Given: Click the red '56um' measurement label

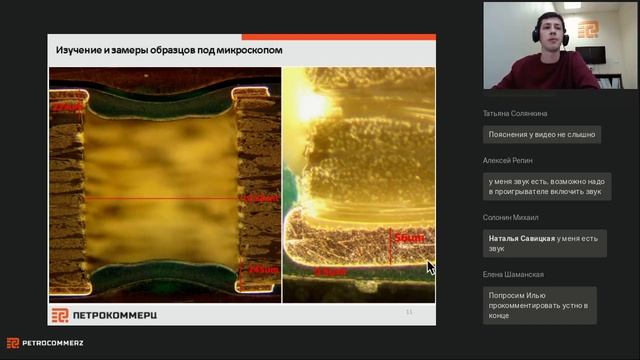Looking at the screenshot, I should point(409,238).
